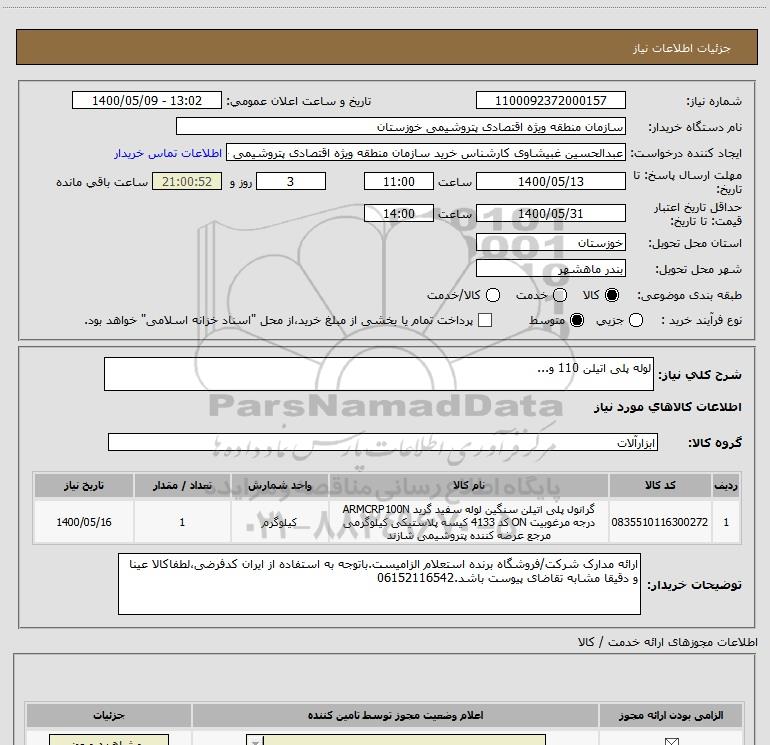Click the کد کالا column header
This screenshot has height=745, width=770.
pyautogui.click(x=660, y=485)
